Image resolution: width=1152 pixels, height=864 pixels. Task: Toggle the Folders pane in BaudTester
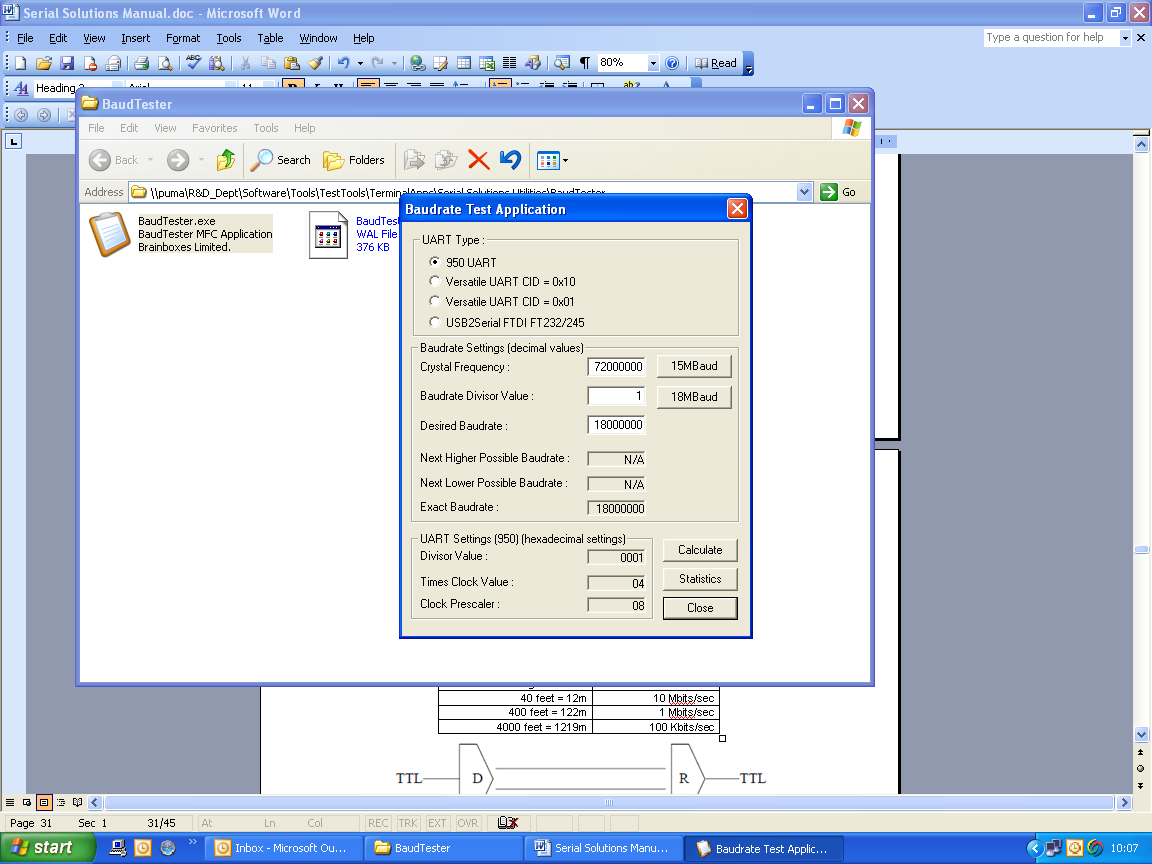point(355,160)
